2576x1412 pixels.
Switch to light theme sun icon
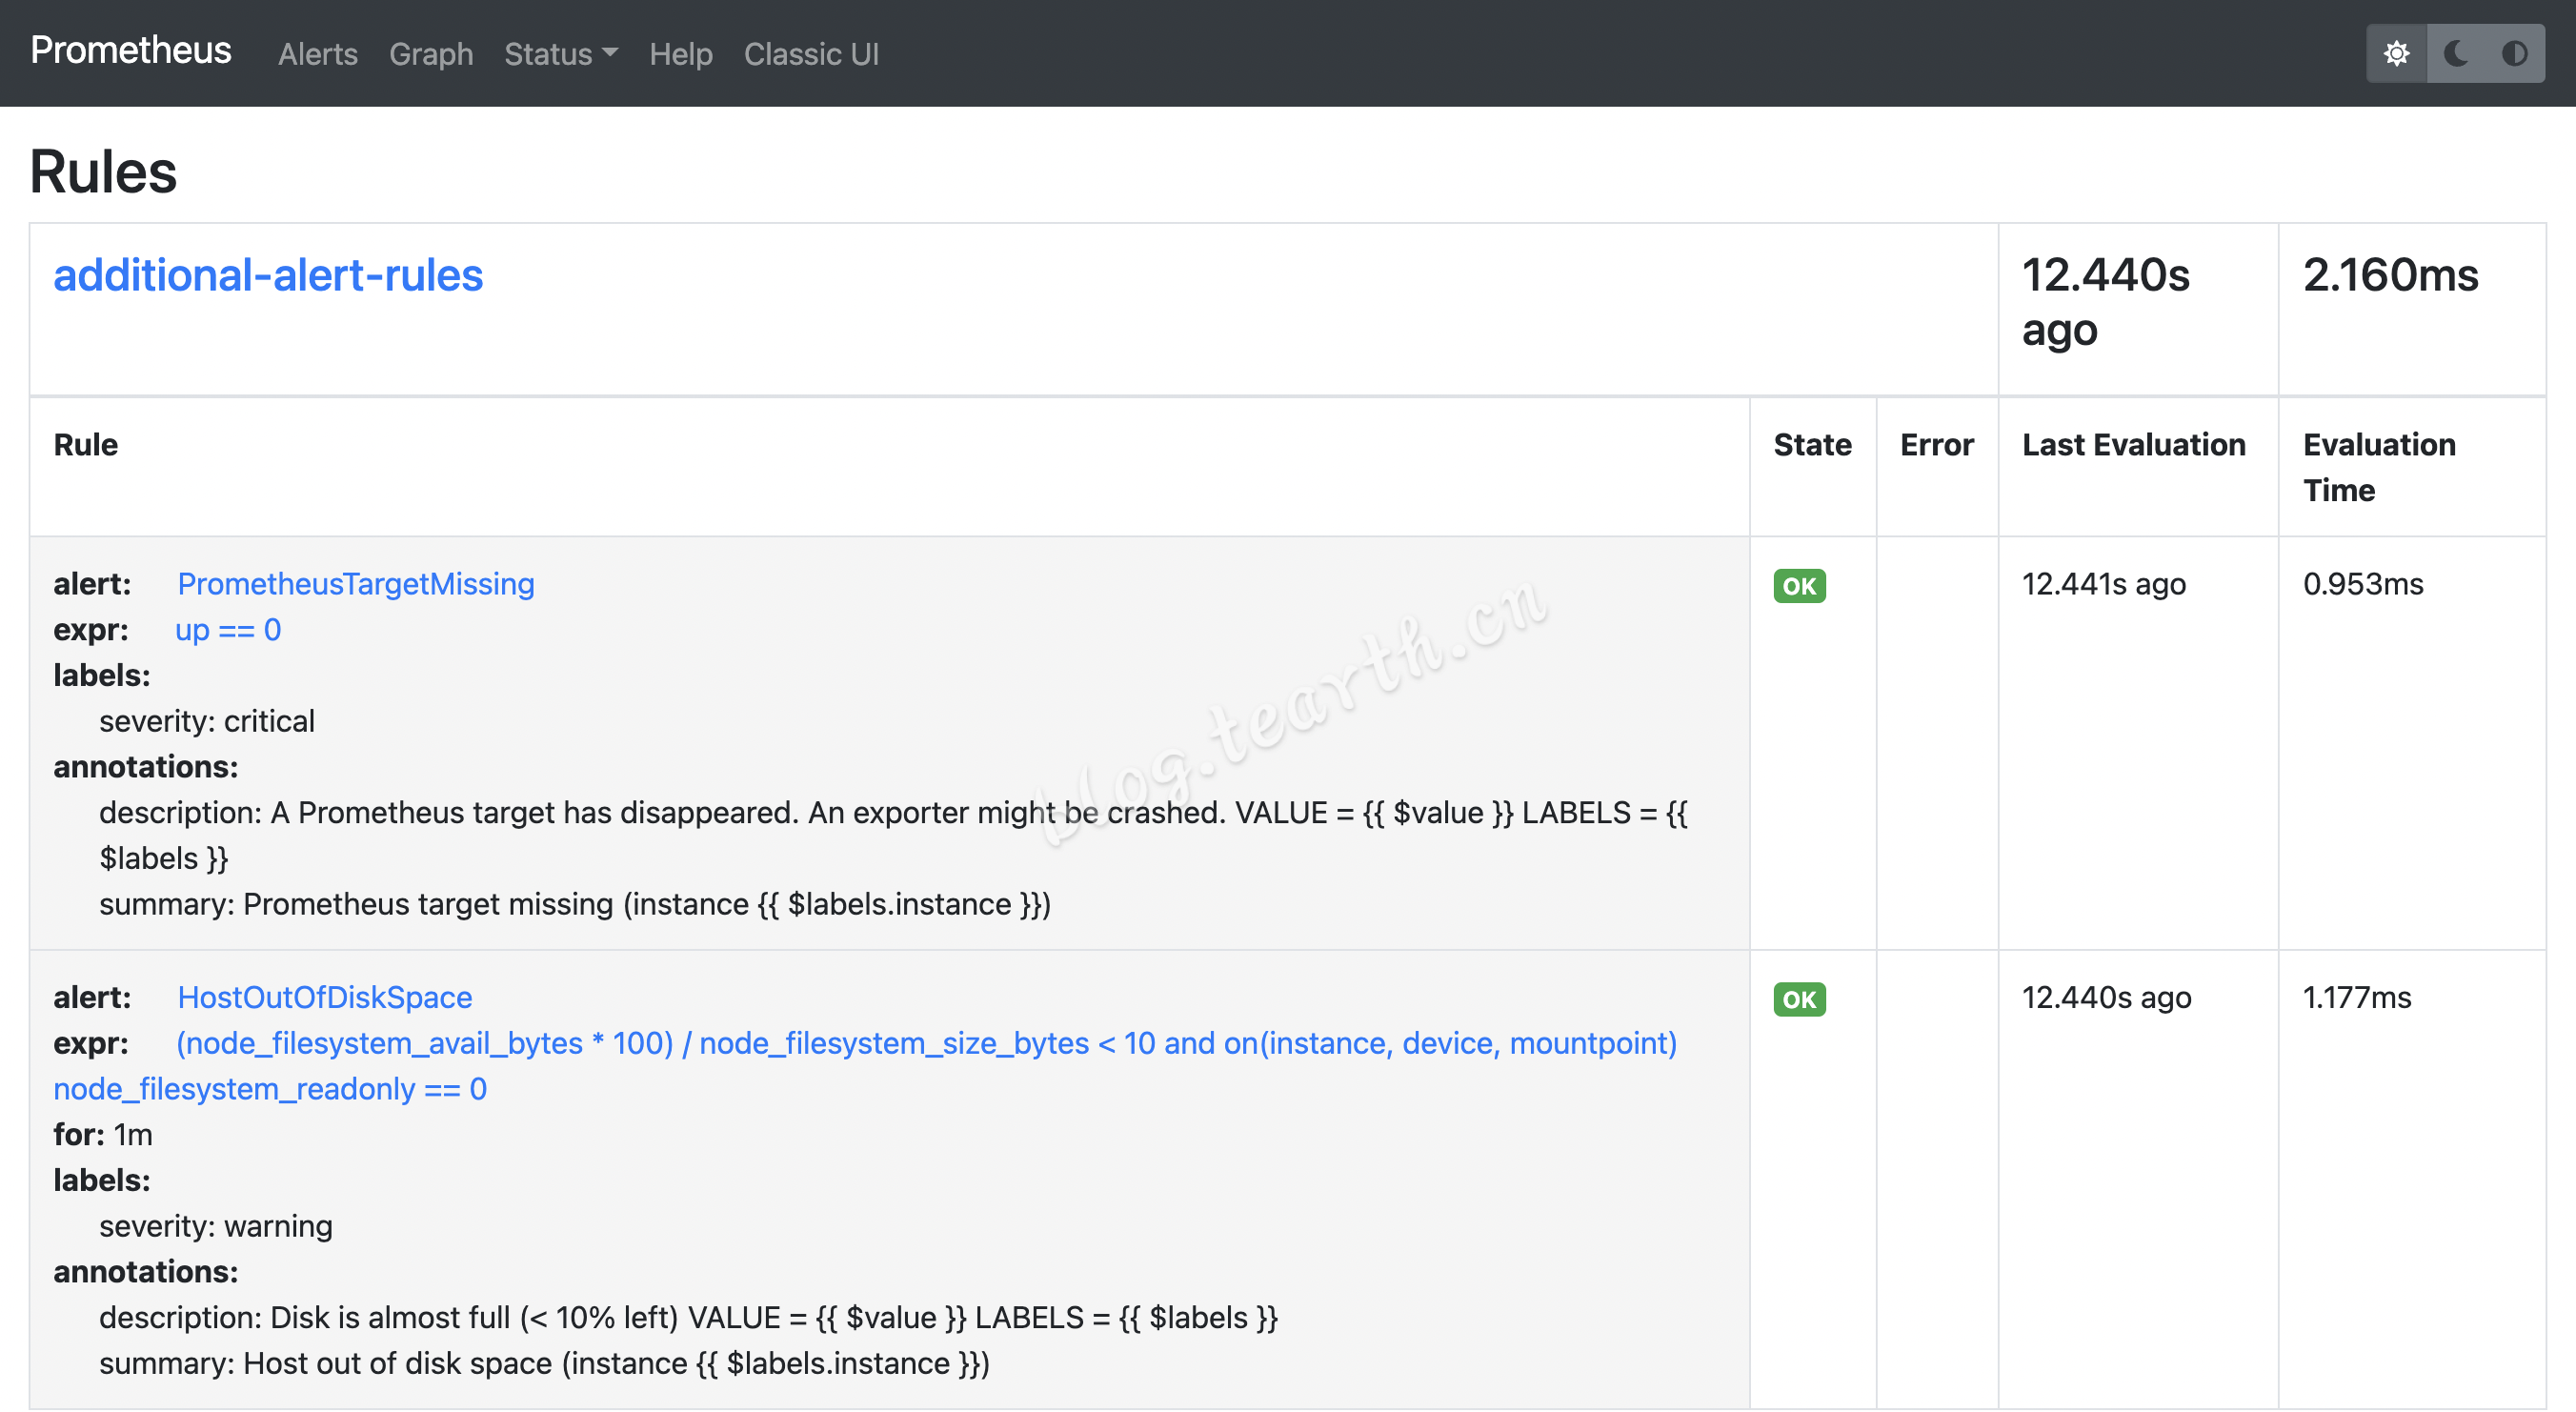click(x=2396, y=53)
